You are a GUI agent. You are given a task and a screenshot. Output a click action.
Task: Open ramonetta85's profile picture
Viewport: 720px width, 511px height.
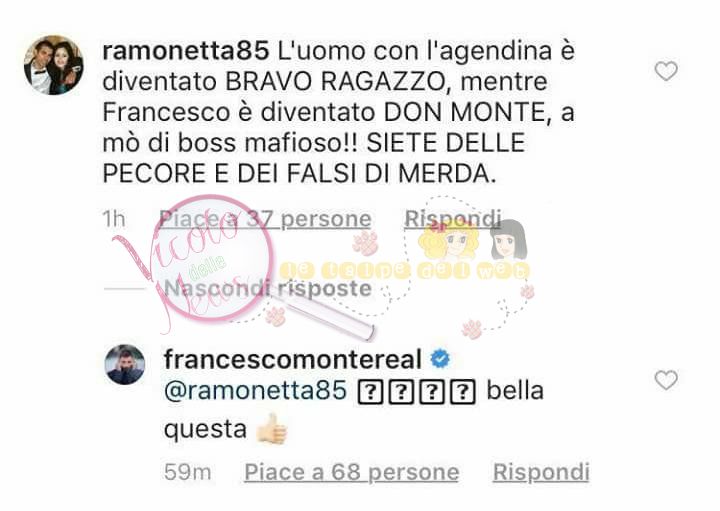pos(54,65)
